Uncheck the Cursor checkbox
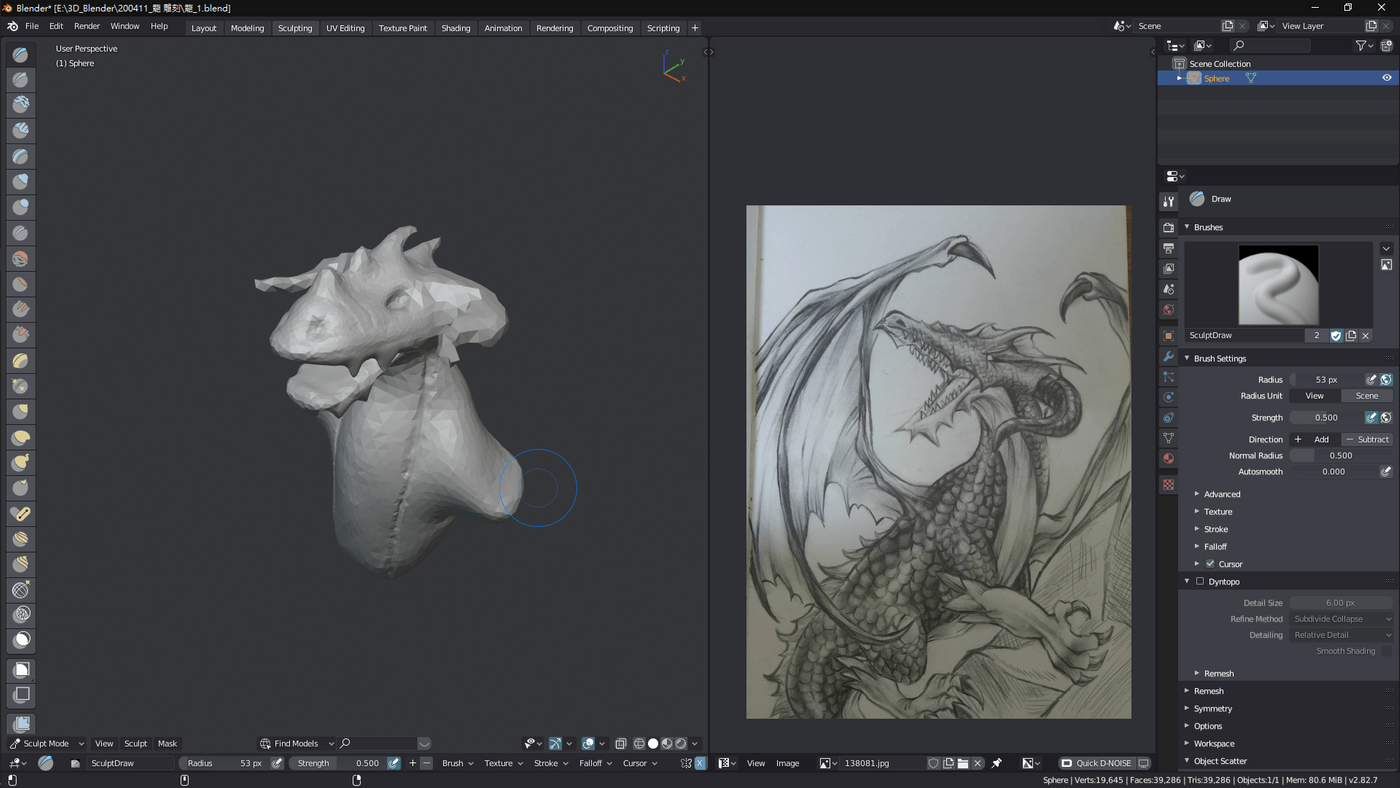1400x788 pixels. coord(1210,564)
